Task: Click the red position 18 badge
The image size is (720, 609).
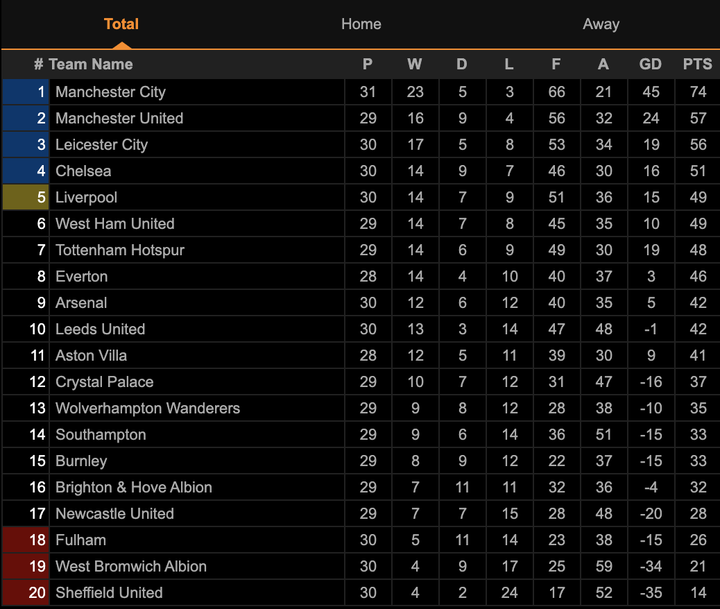Action: (x=27, y=540)
